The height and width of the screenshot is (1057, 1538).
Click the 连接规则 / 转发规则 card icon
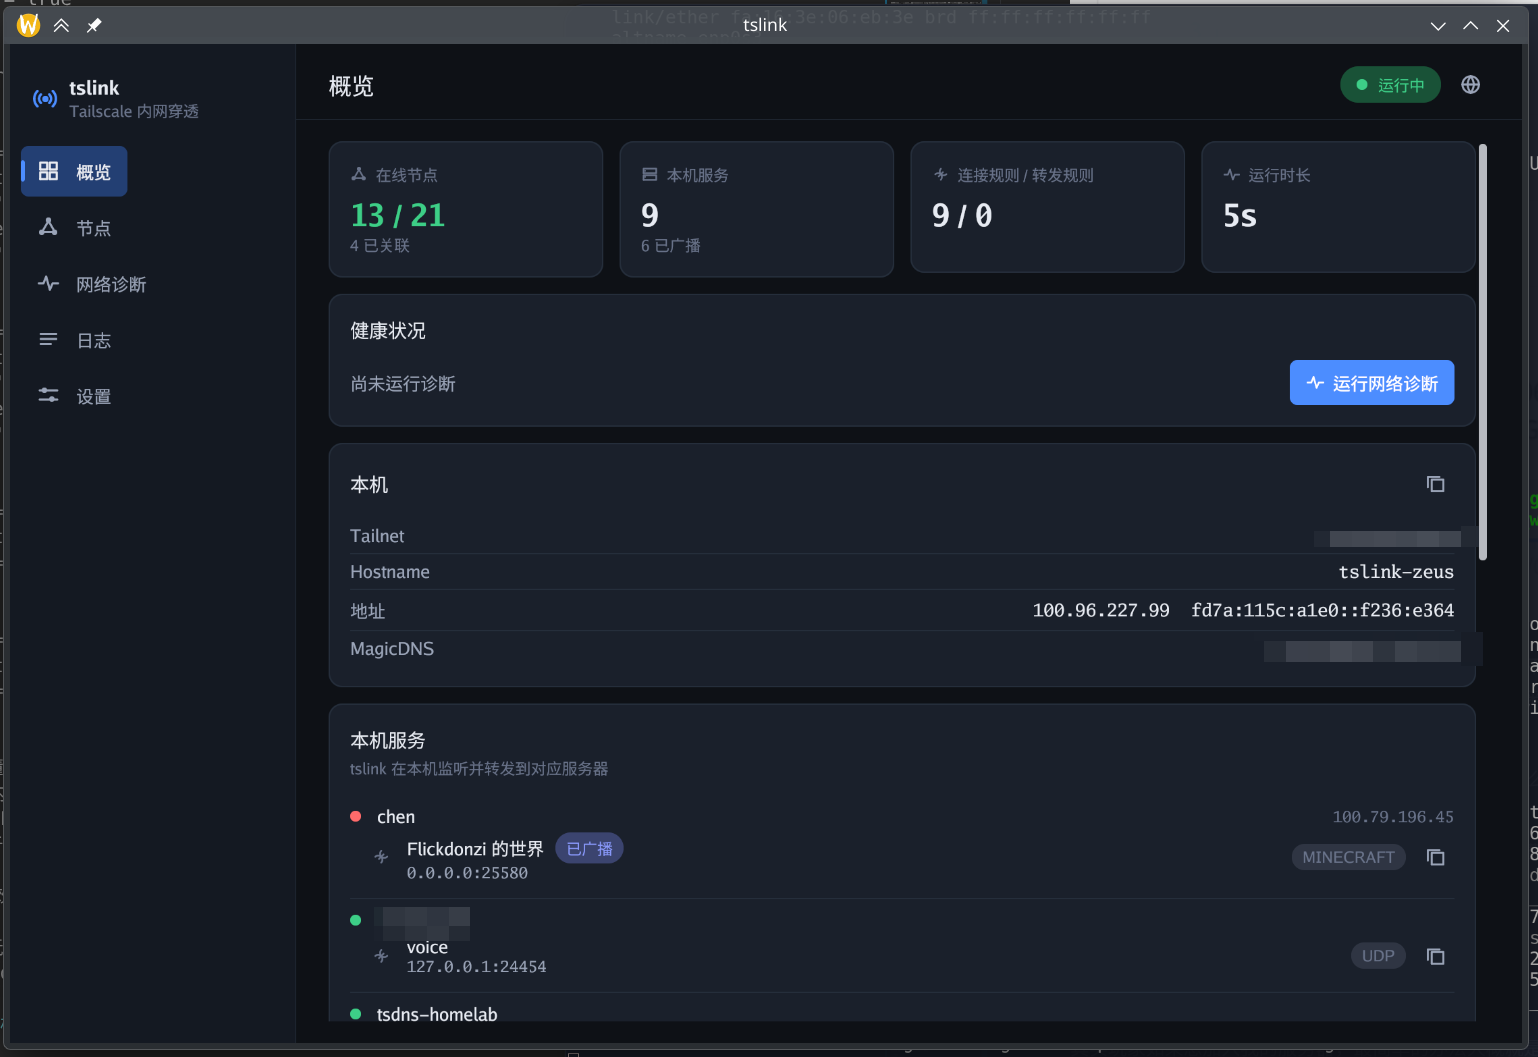click(940, 174)
